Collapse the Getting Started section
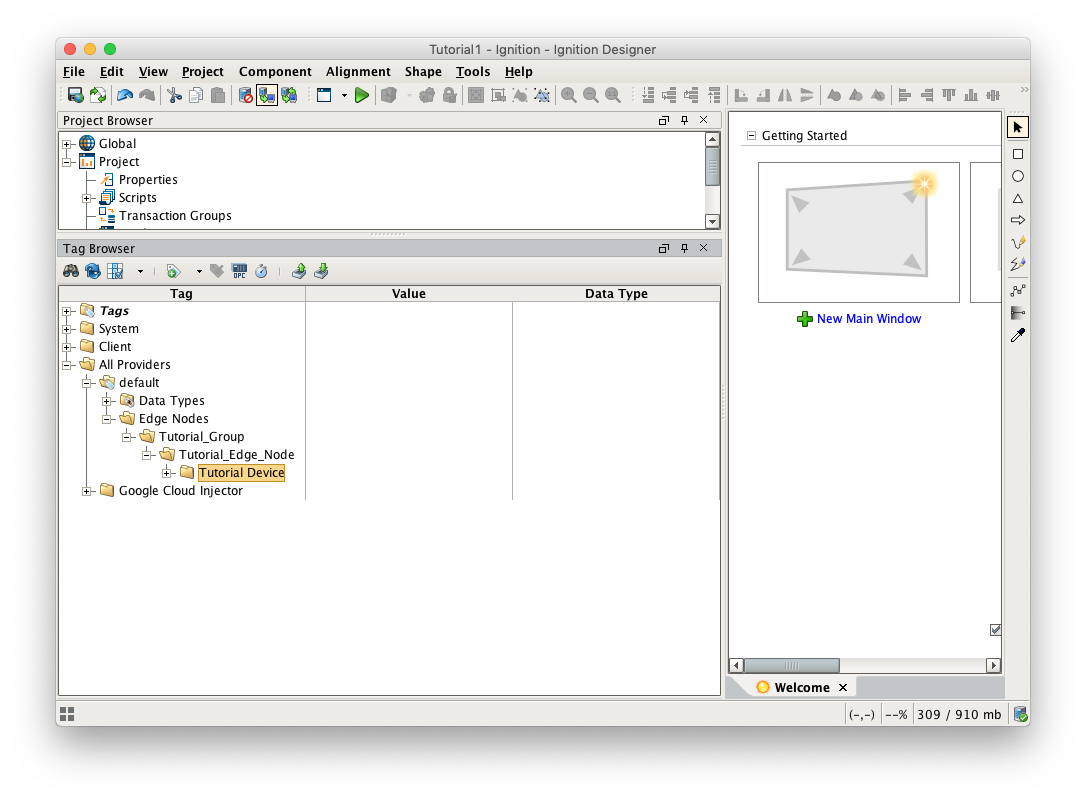Viewport: 1086px width, 800px height. [x=752, y=136]
